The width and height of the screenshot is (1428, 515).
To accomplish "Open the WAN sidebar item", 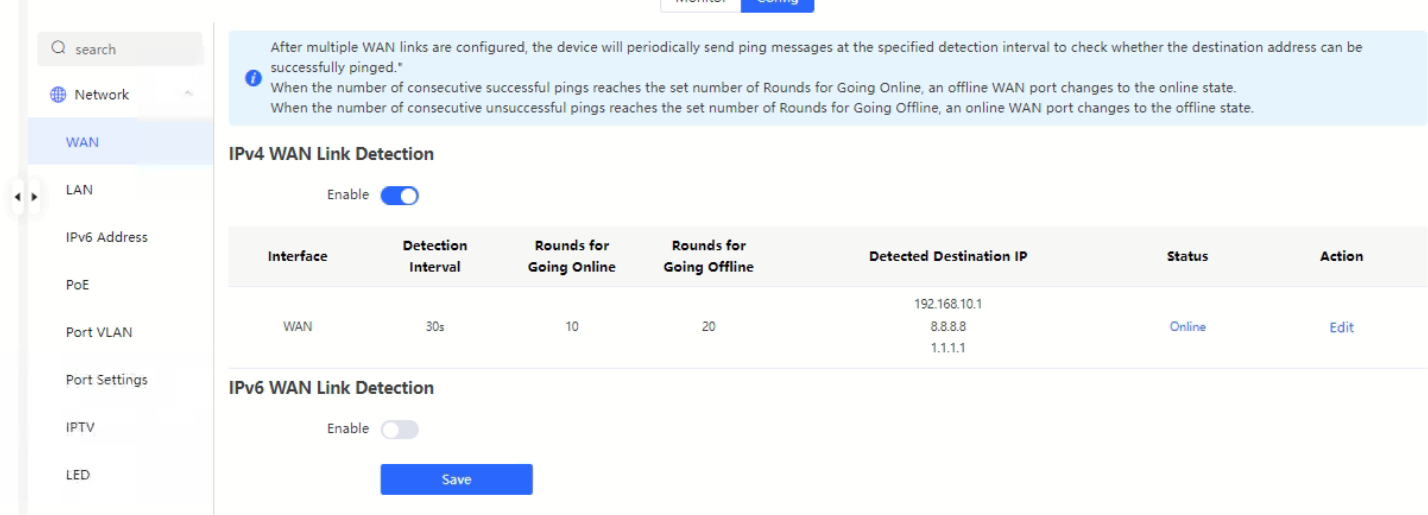I will pos(82,142).
